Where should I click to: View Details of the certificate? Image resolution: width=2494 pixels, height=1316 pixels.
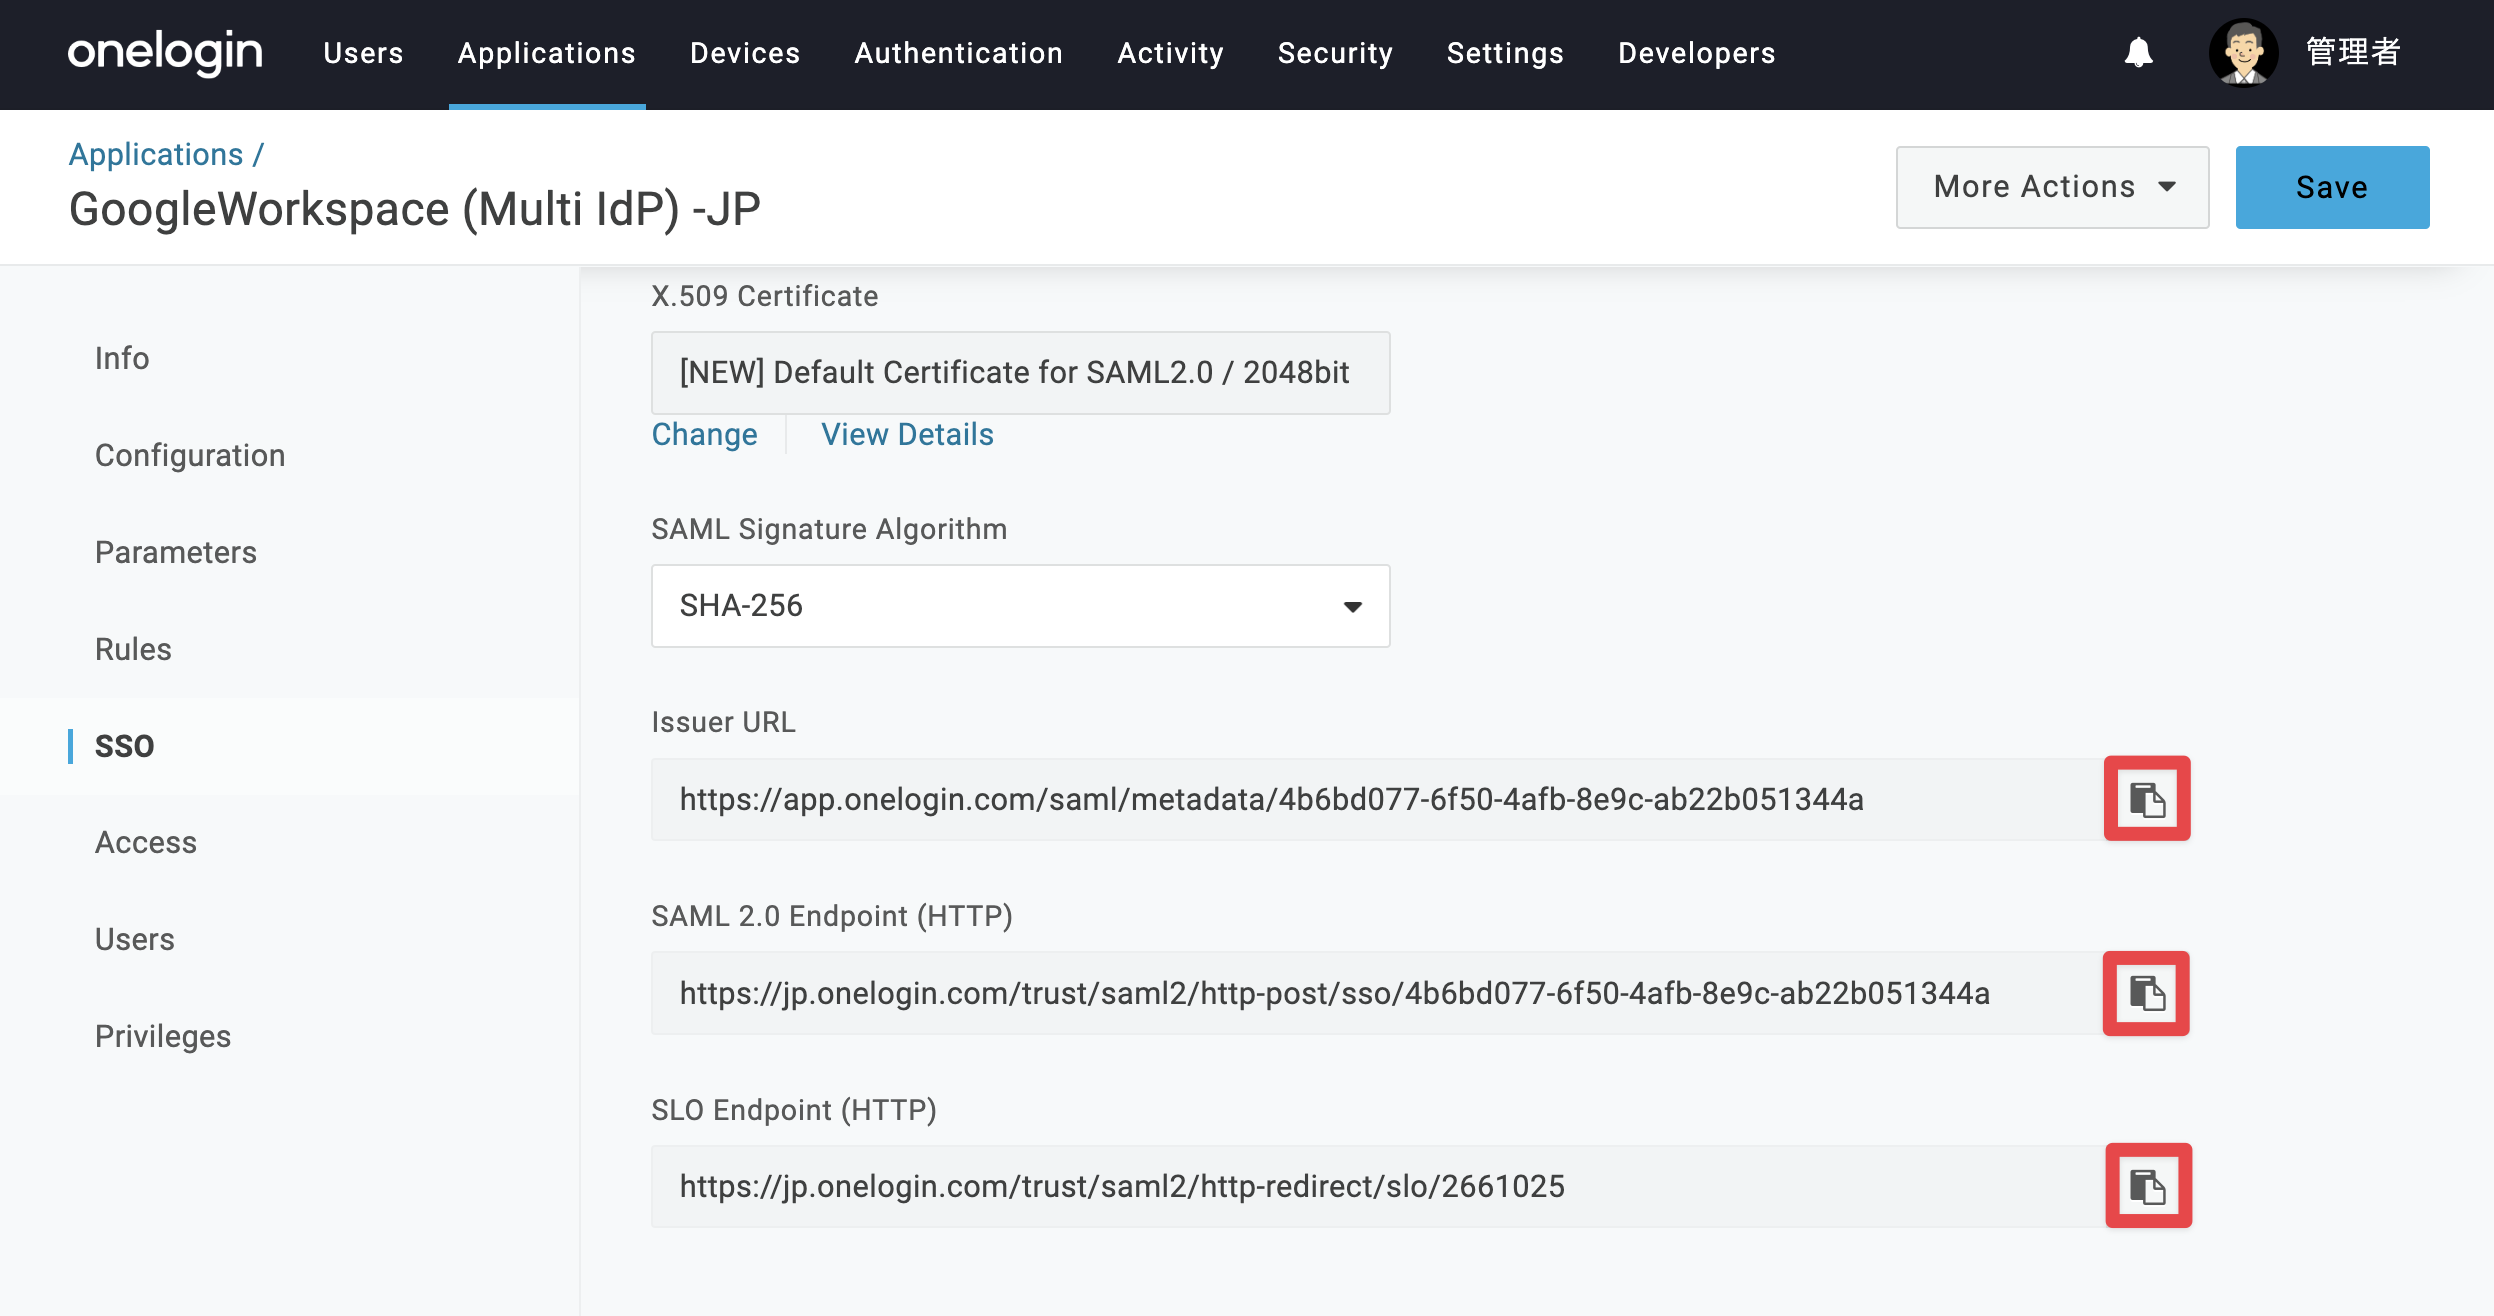click(907, 434)
